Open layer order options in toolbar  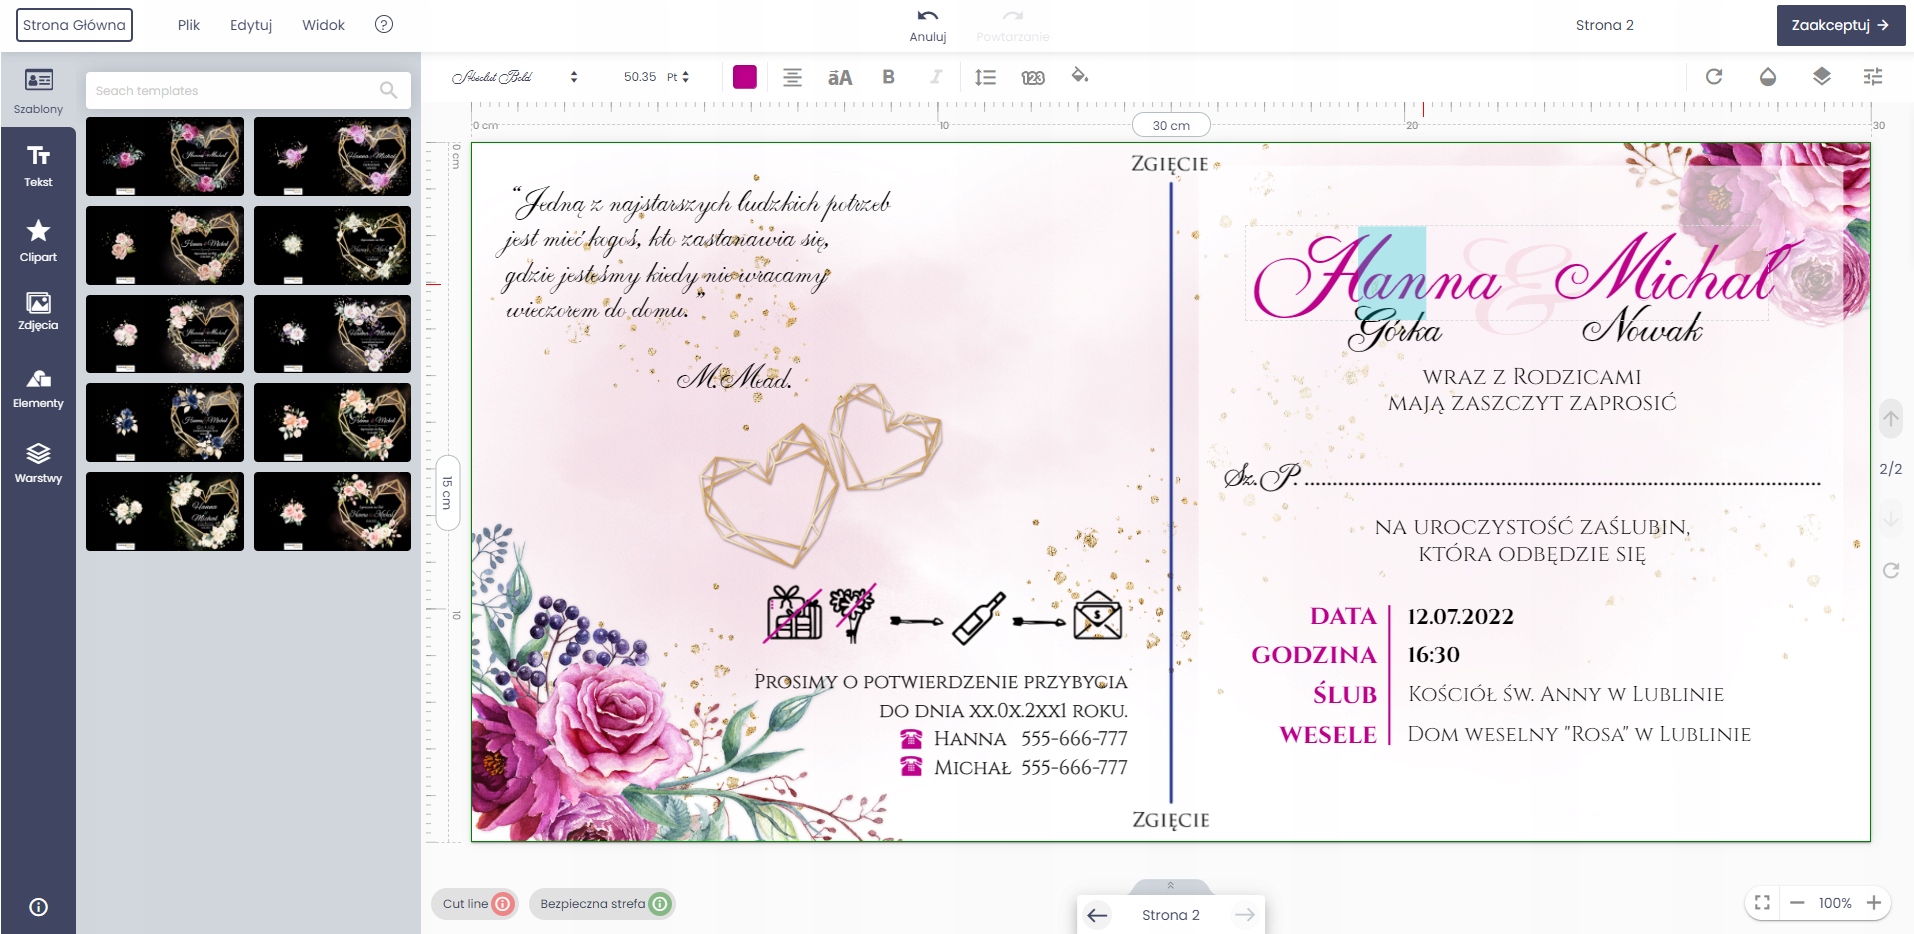pos(1821,77)
